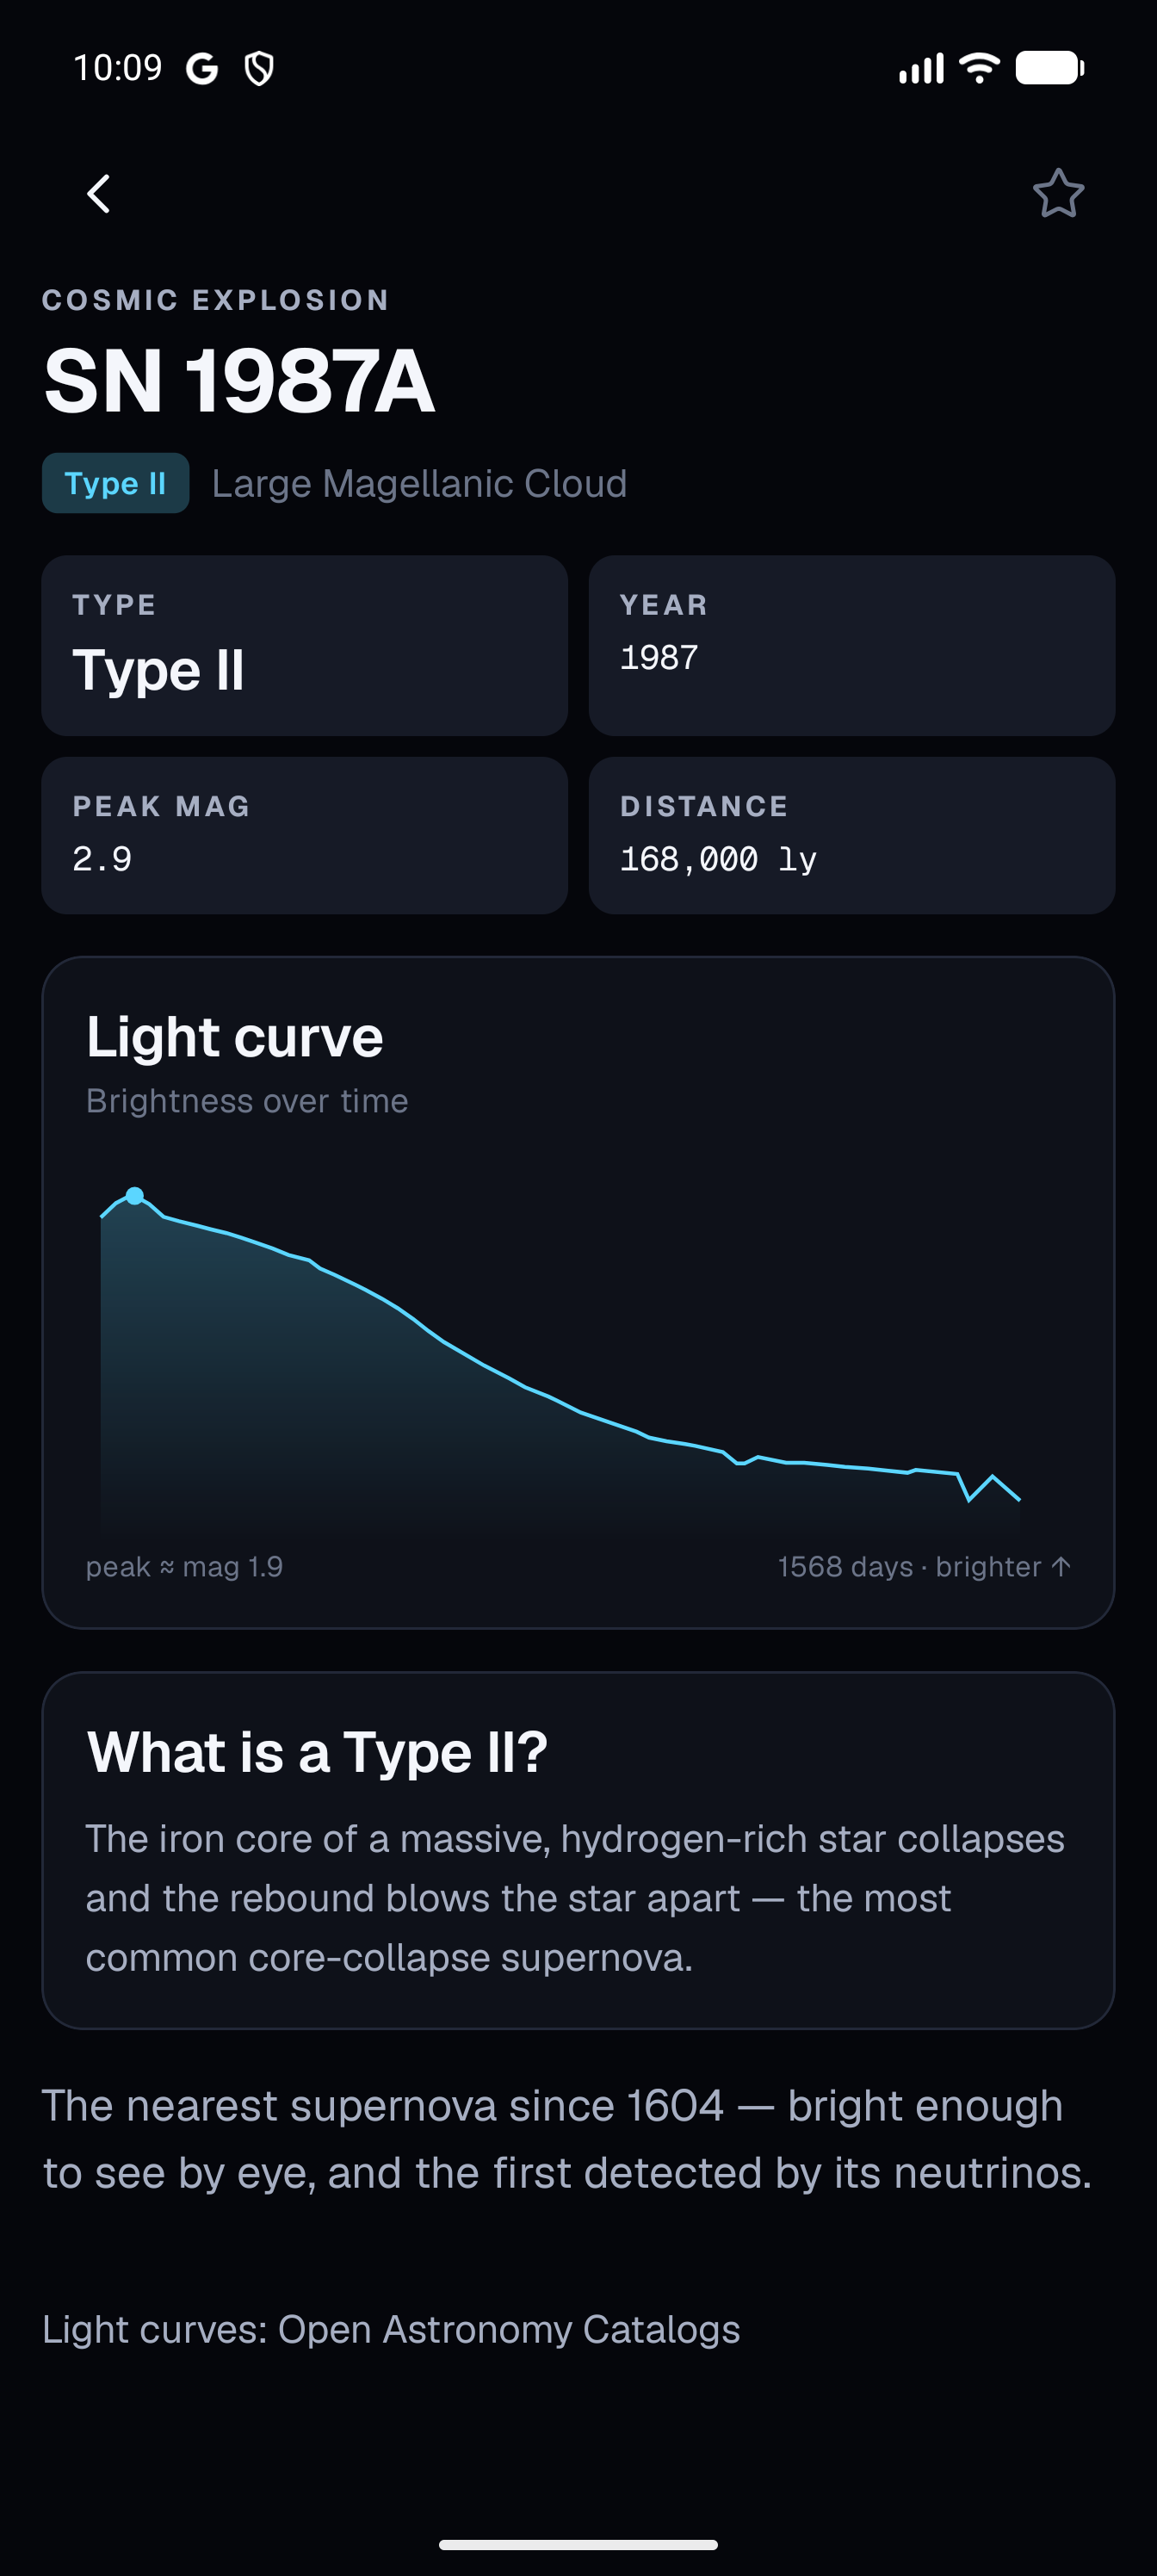Open the What is a Type II? card
This screenshot has width=1157, height=2576.
(x=578, y=1850)
